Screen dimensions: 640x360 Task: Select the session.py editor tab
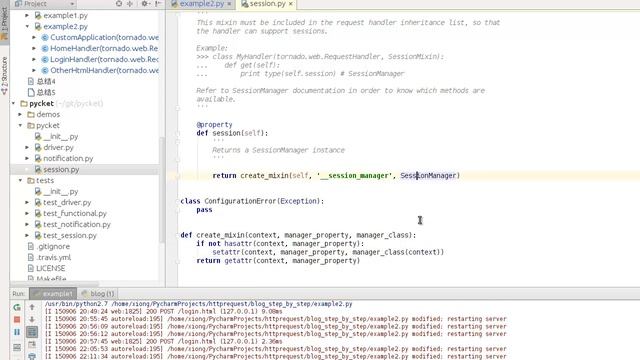(x=267, y=4)
